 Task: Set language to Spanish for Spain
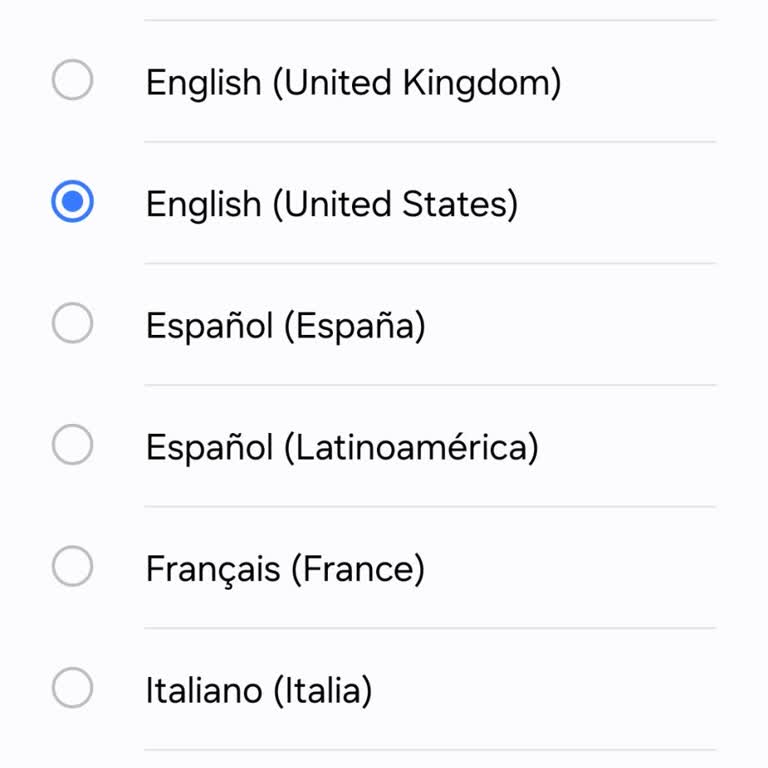pyautogui.click(x=72, y=325)
